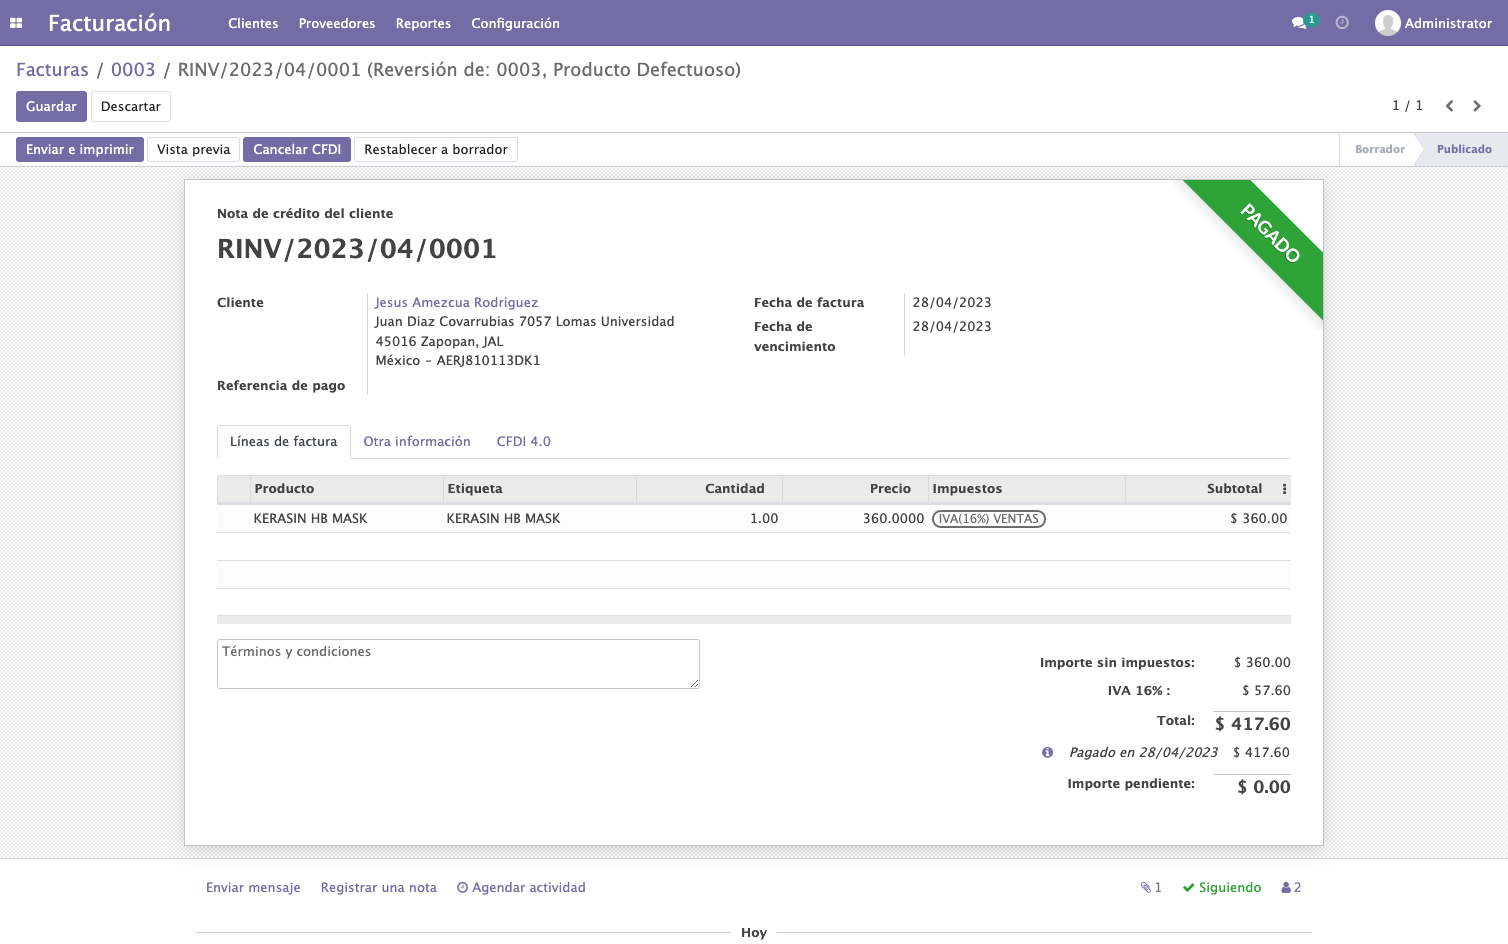Click the payment info circle icon
The image size is (1508, 944).
[1047, 752]
